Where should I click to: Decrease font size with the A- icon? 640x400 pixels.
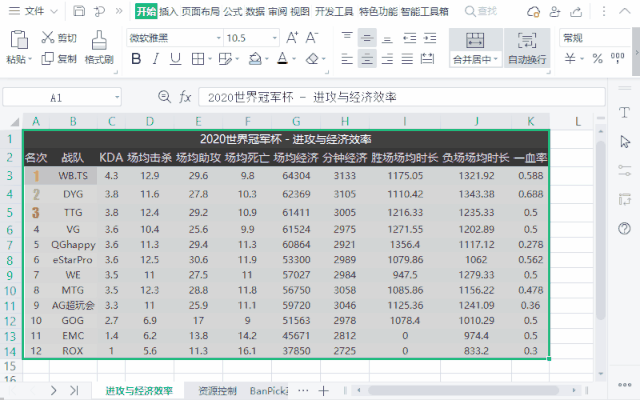(x=312, y=38)
